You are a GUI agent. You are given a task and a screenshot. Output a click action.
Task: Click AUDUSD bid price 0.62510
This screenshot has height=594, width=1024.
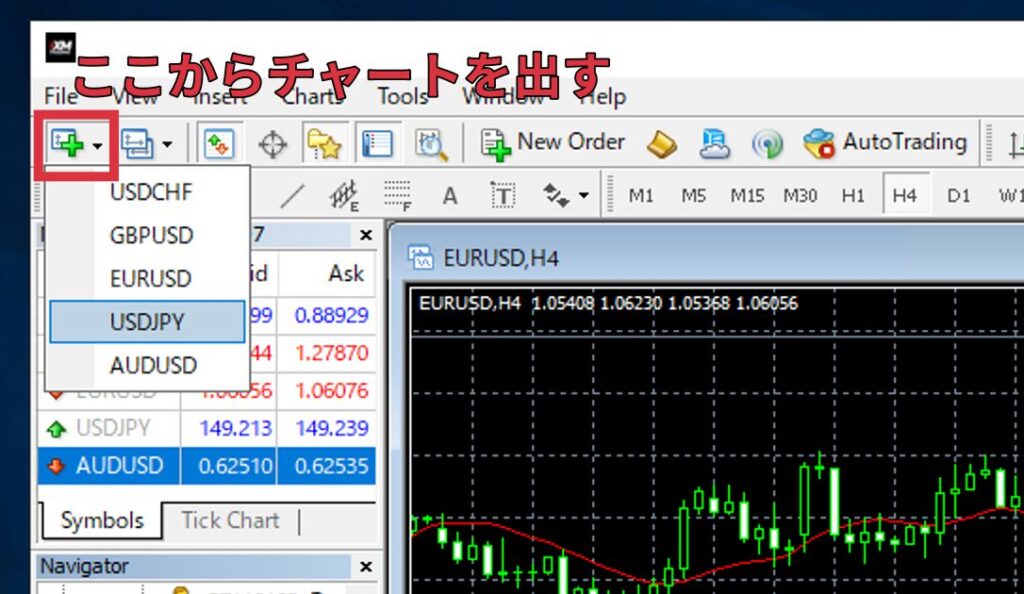(235, 466)
